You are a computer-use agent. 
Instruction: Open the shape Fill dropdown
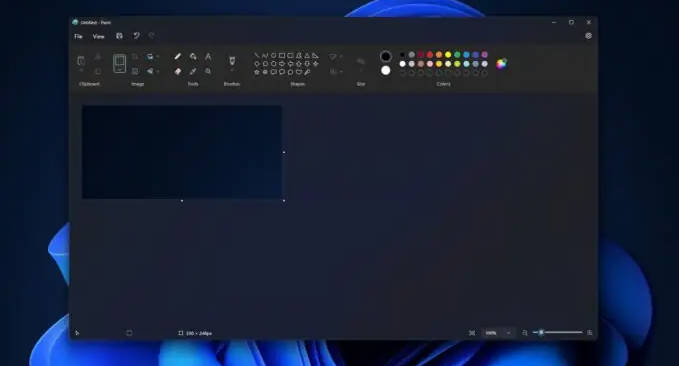[x=336, y=71]
